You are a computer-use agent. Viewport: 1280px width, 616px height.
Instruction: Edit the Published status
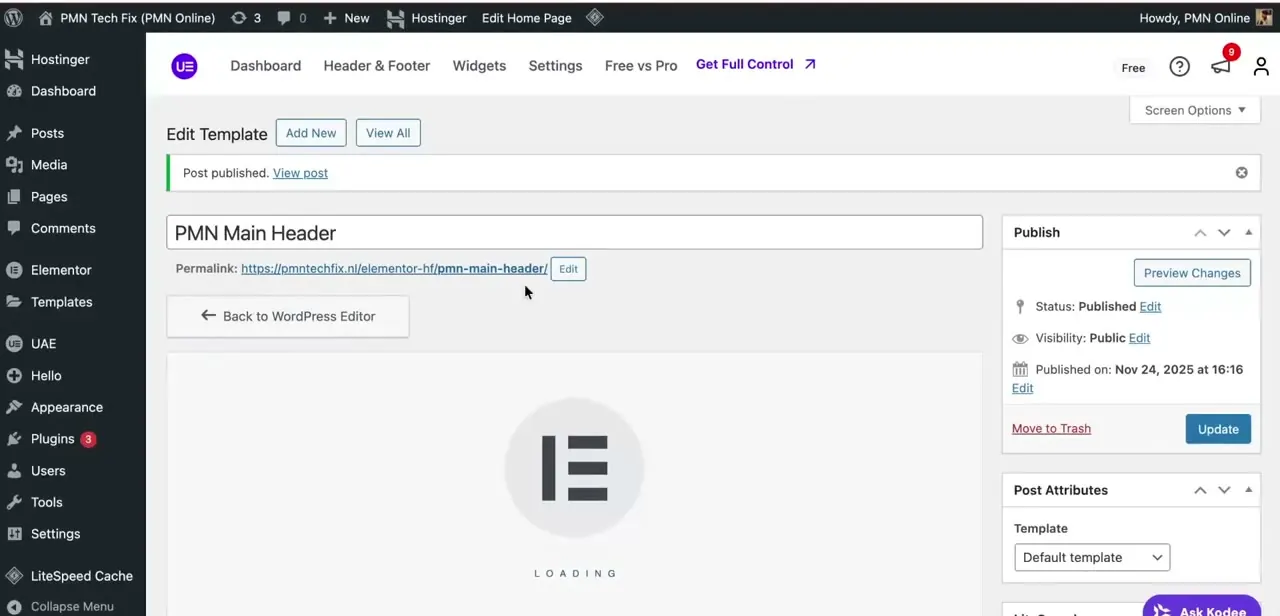[x=1150, y=307]
